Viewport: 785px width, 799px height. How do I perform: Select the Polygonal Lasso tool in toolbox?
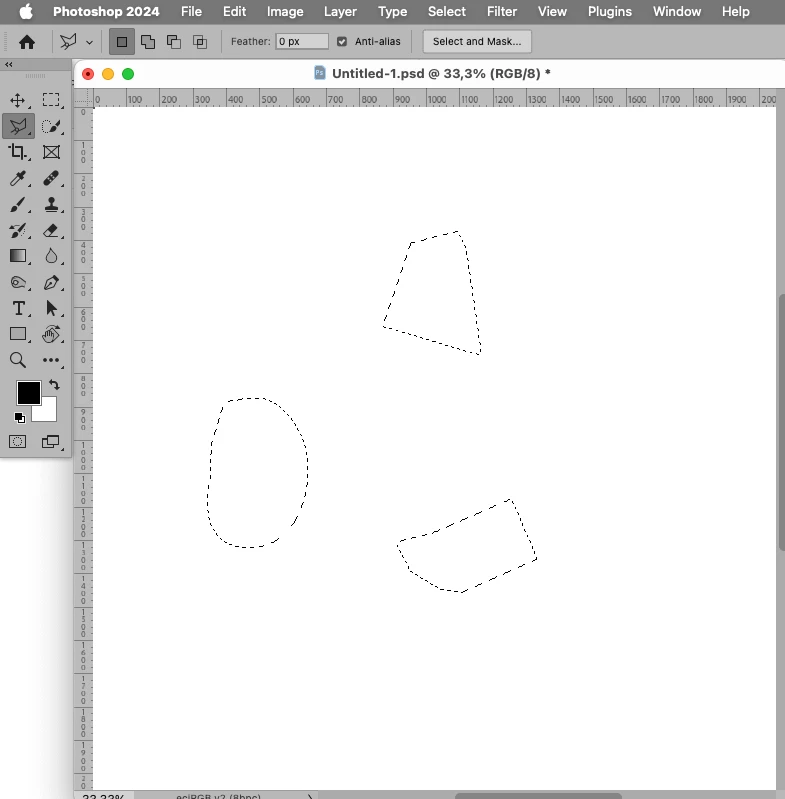18,126
